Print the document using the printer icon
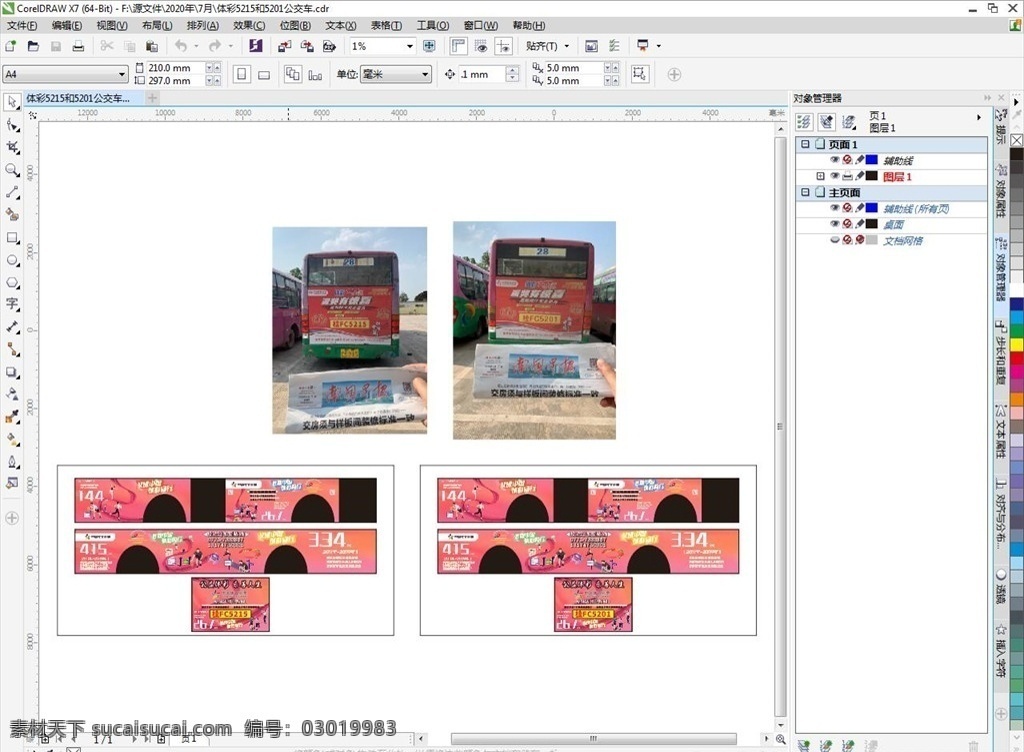 click(78, 46)
